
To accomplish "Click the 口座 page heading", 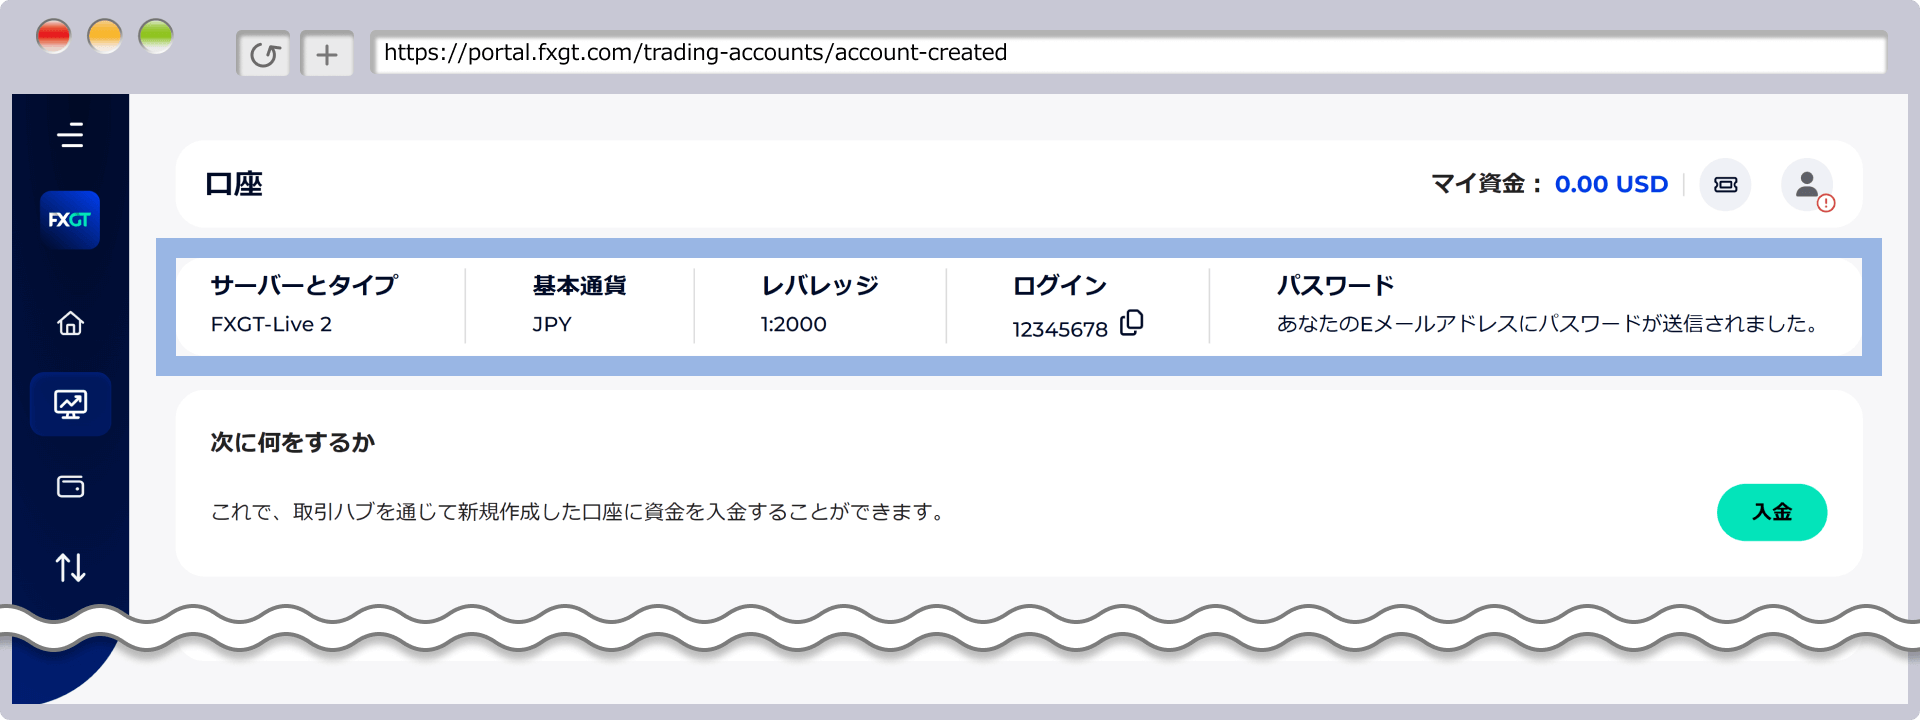I will (x=234, y=185).
